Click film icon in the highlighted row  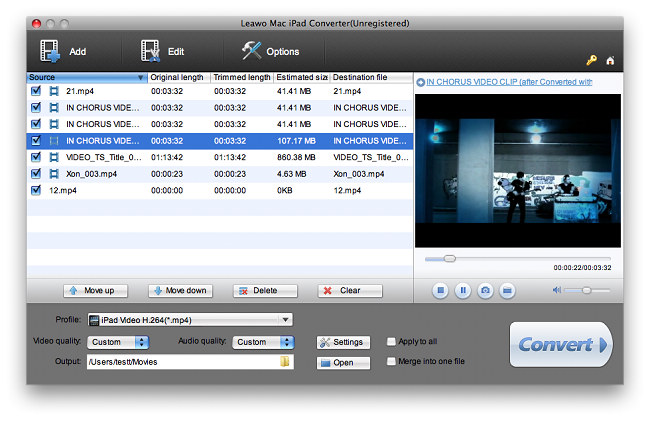coord(54,141)
